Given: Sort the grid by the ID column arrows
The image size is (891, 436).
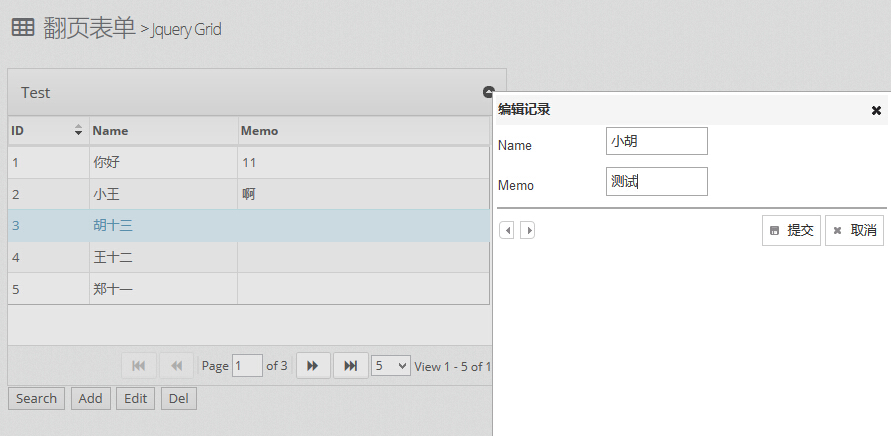Looking at the screenshot, I should click(x=78, y=130).
